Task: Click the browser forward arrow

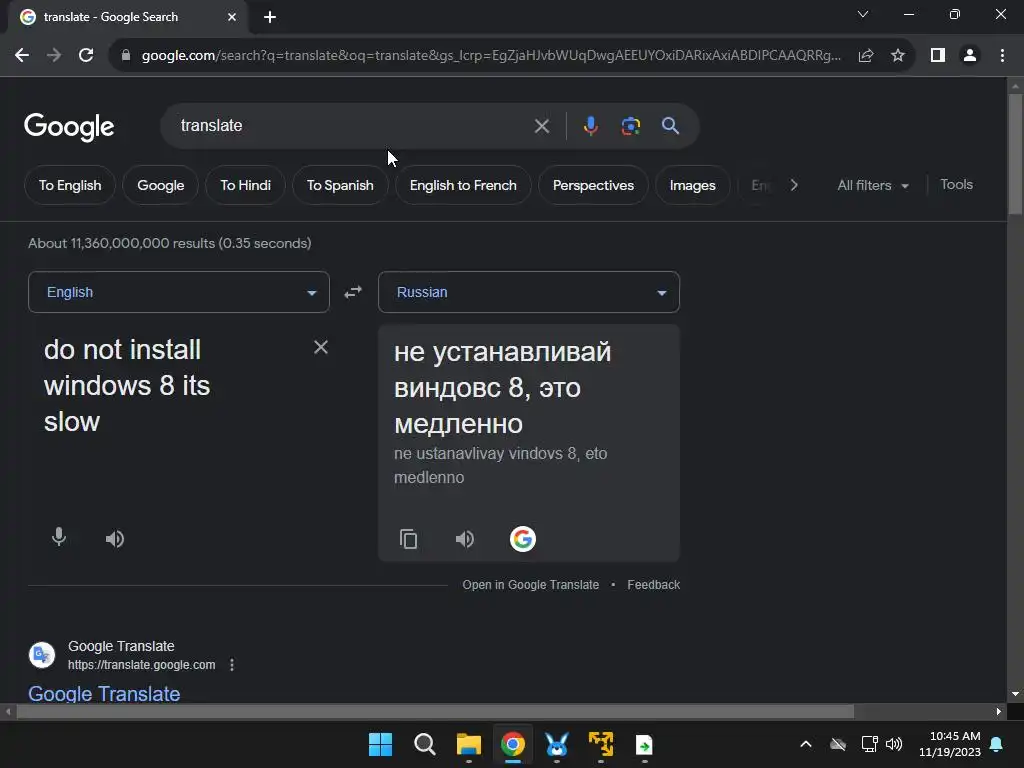Action: 54,56
